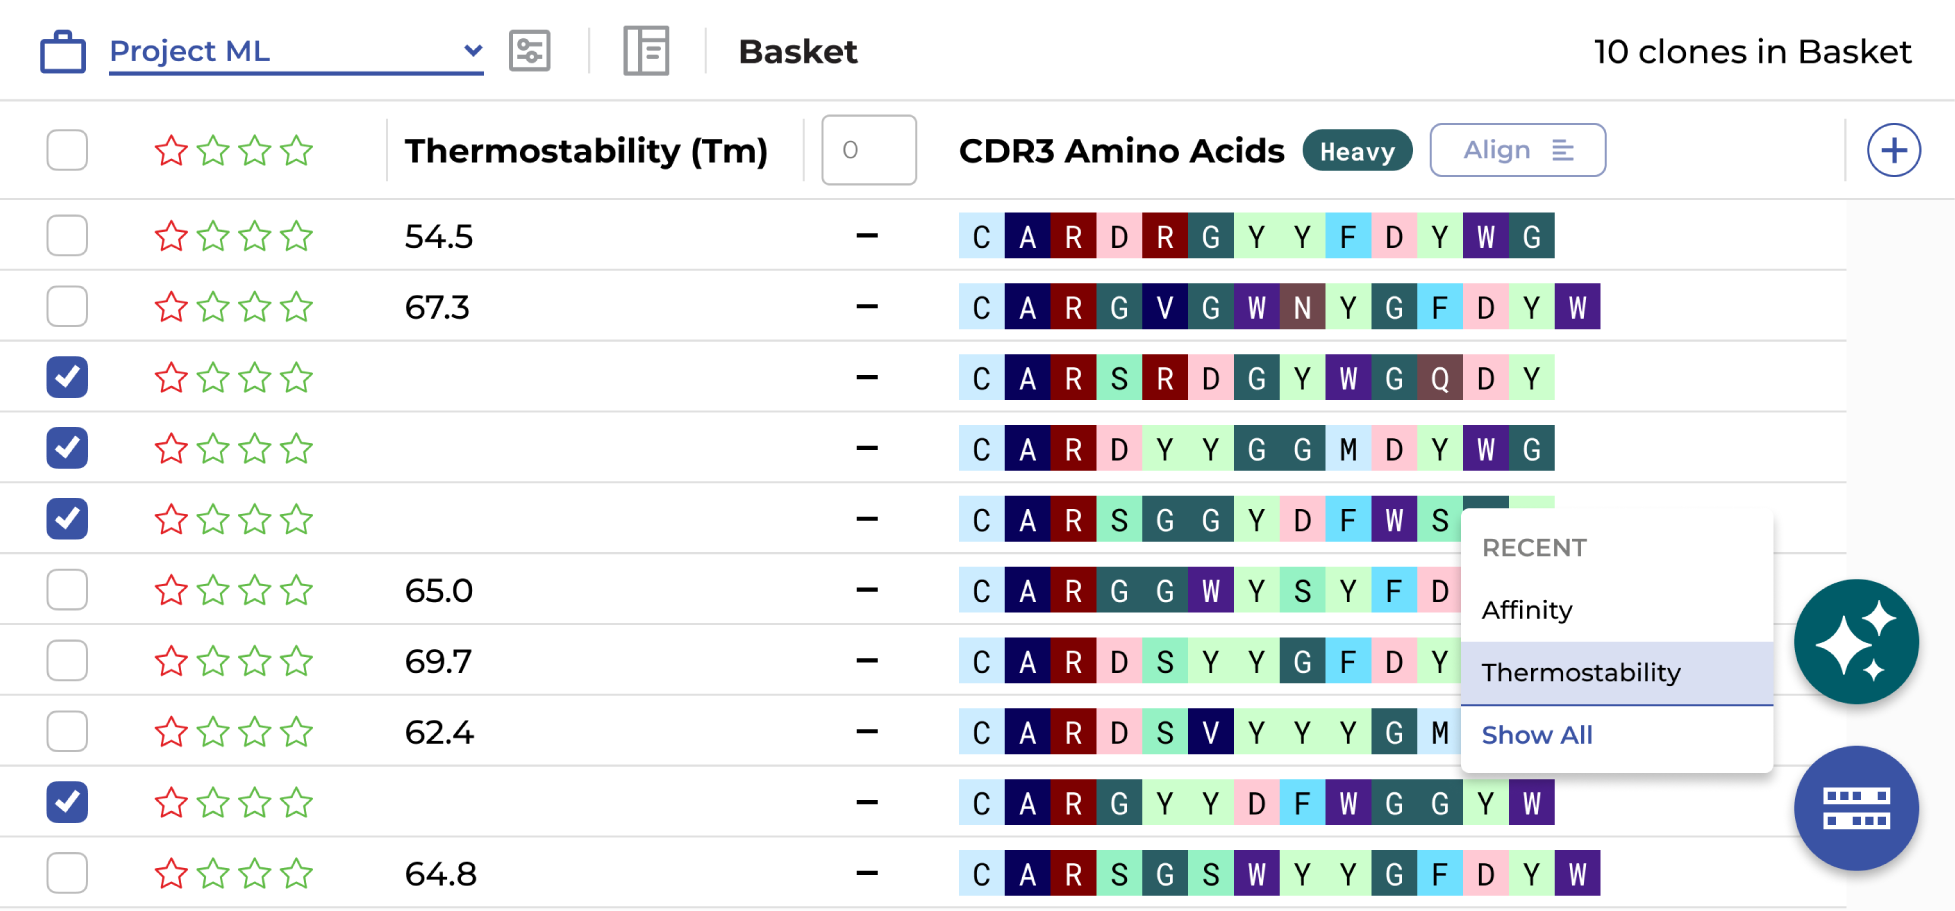Viewport: 1955px width, 911px height.
Task: Check the 54.5 row checkbox
Action: pos(67,236)
